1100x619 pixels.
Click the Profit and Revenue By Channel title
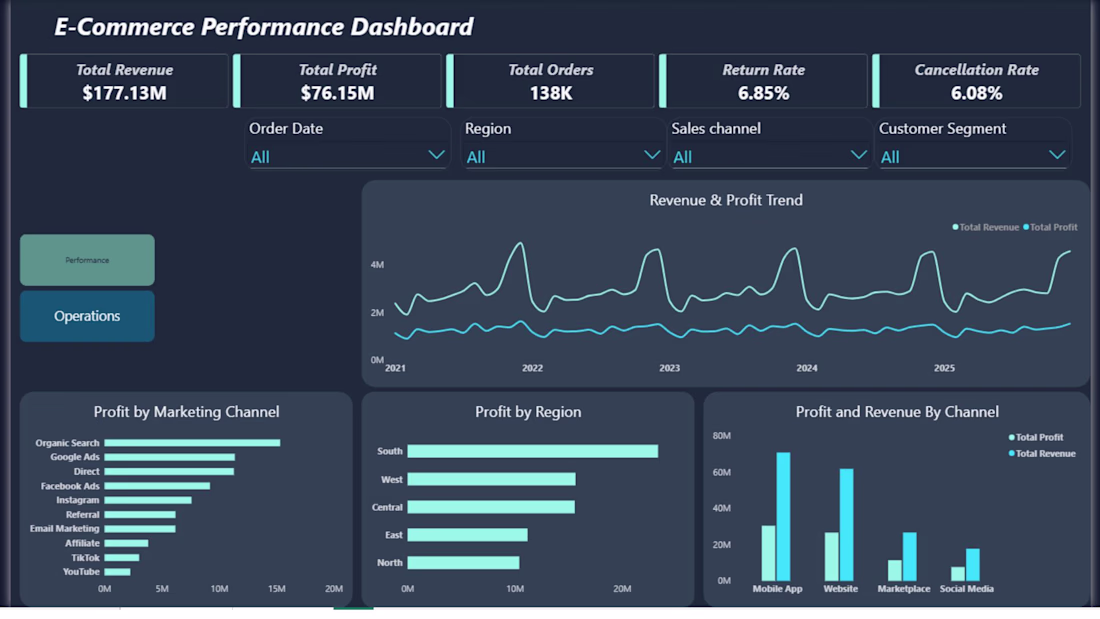coord(897,412)
